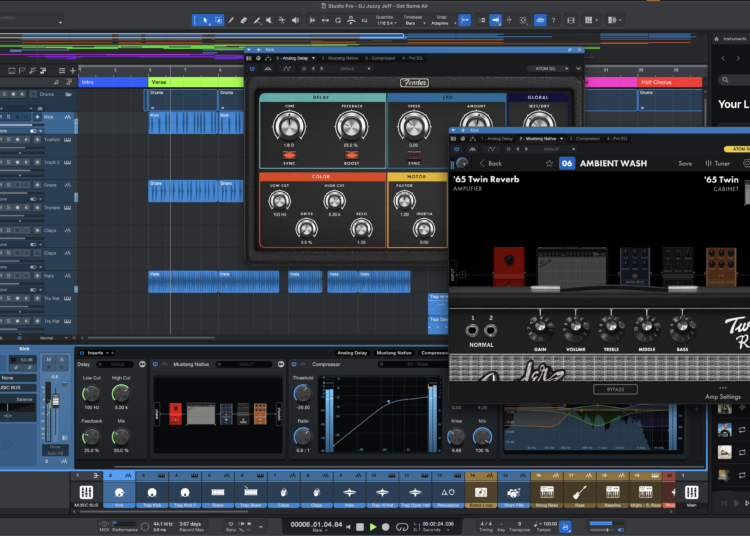Open the search icon in Instruments browser

click(726, 80)
